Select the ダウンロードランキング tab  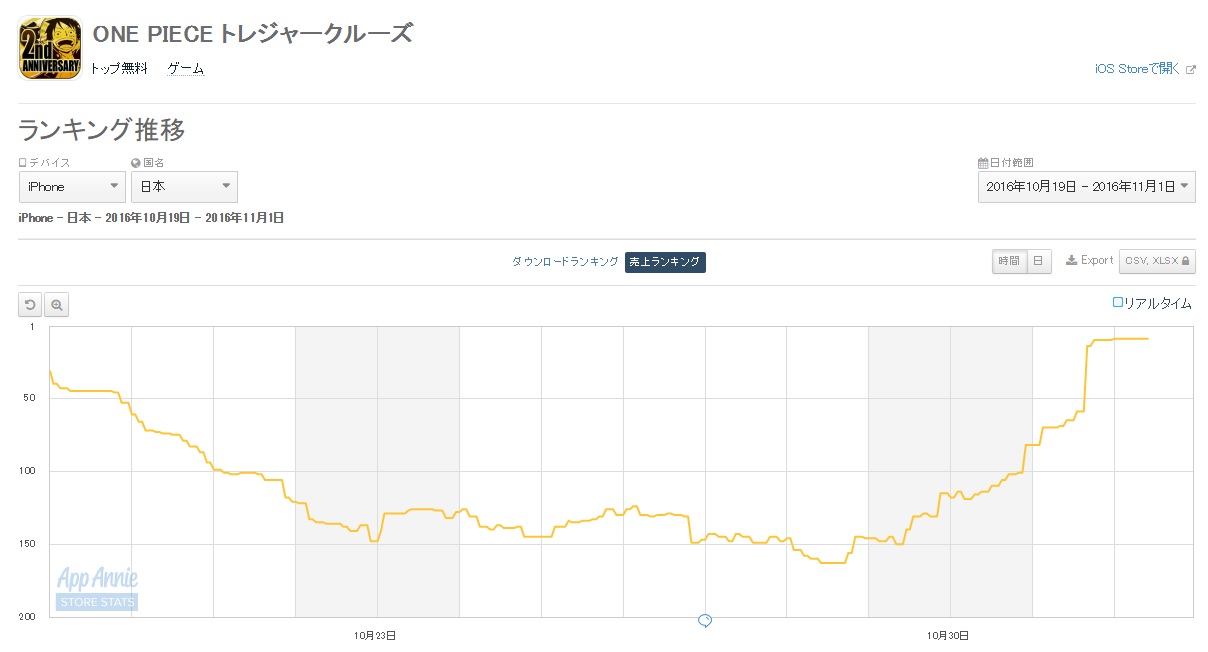(565, 262)
